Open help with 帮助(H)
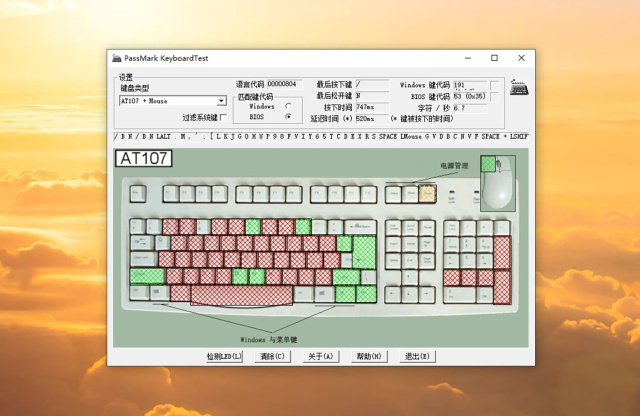Viewport: 640px width, 416px height. (x=369, y=356)
